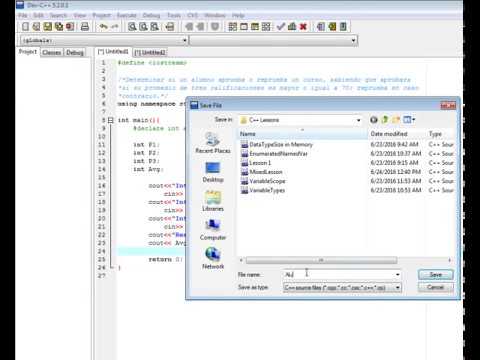Click the Save All toolbar icon

(x=59, y=27)
